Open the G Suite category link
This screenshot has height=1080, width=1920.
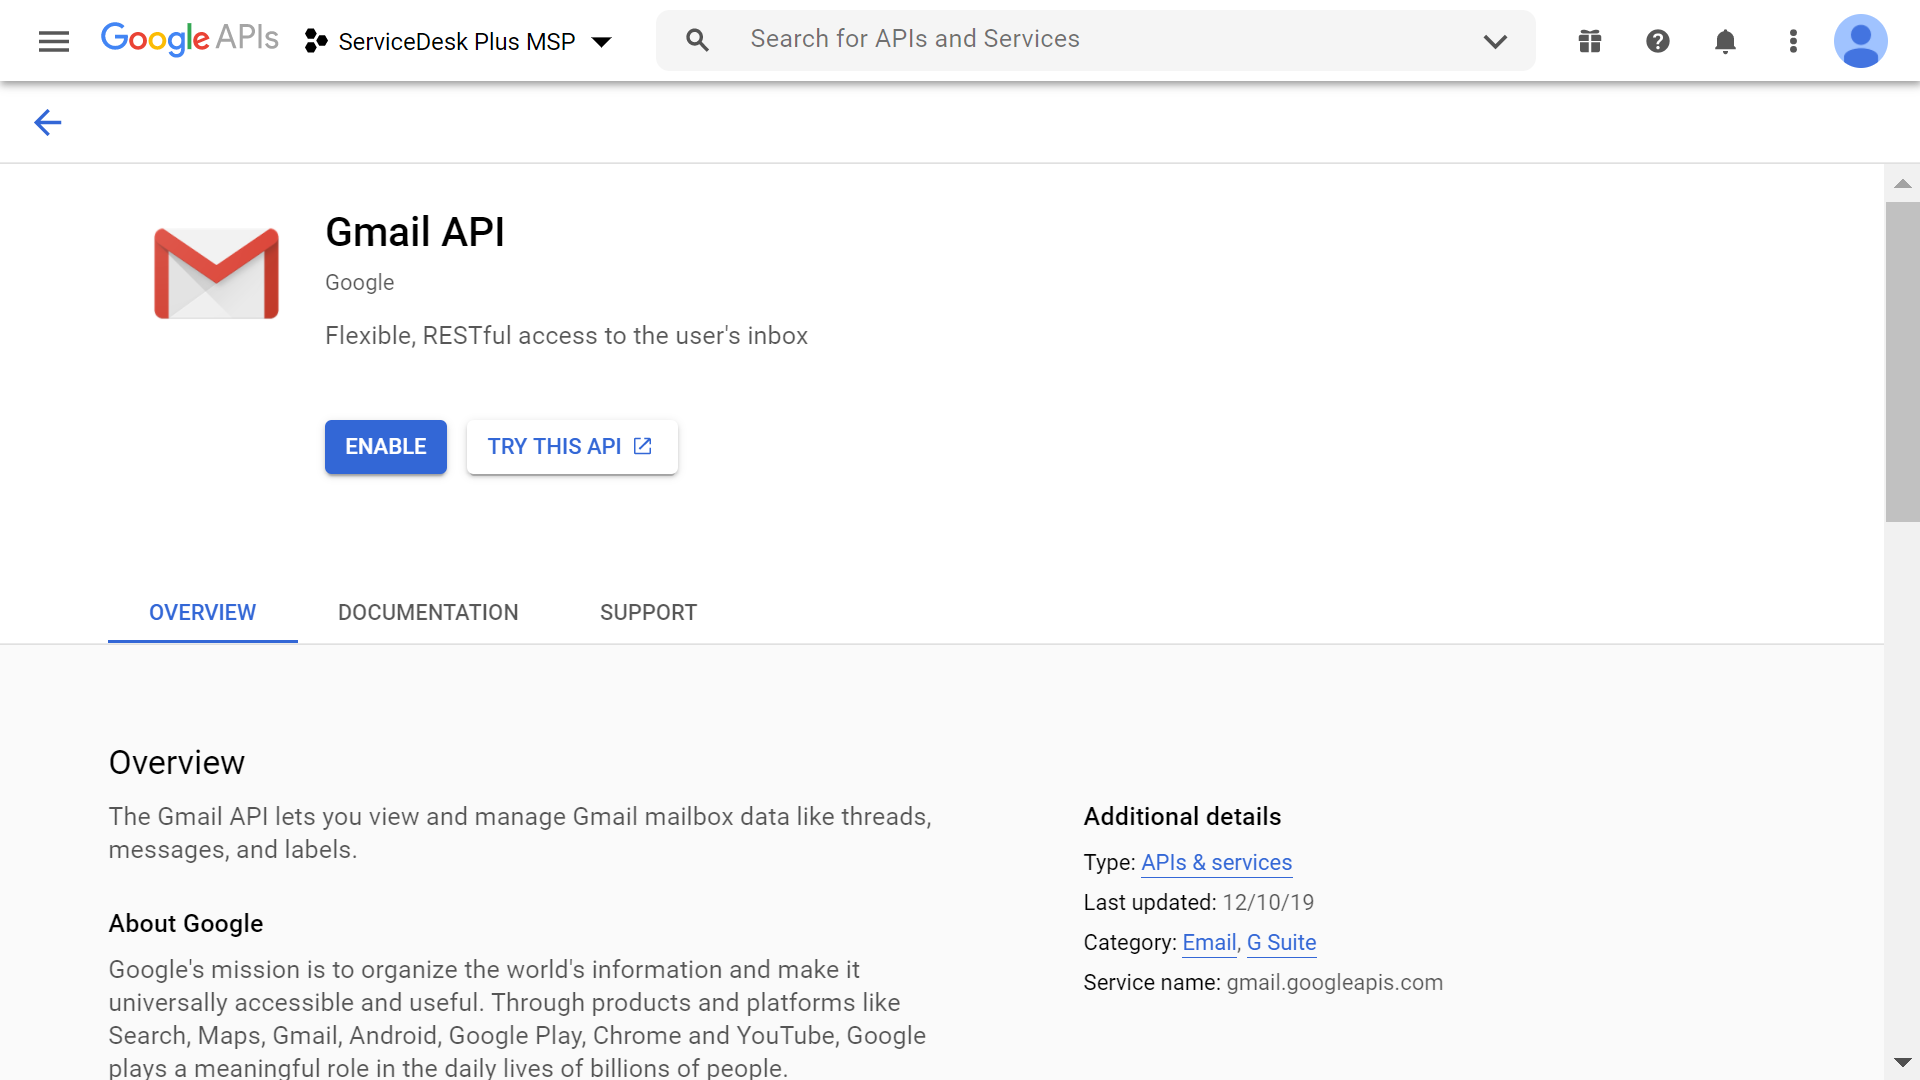pos(1281,942)
